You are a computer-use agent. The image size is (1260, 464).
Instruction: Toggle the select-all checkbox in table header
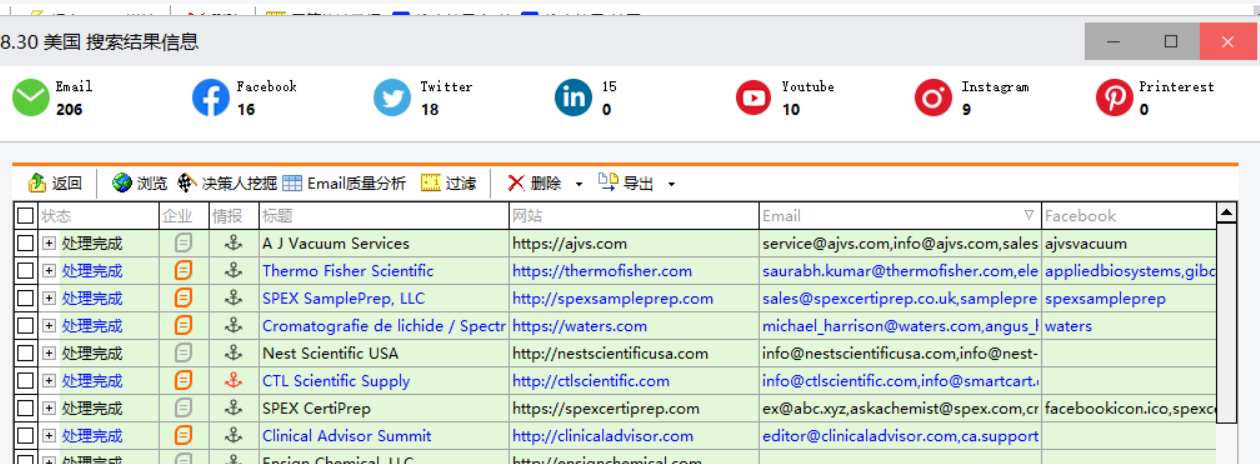pyautogui.click(x=25, y=215)
